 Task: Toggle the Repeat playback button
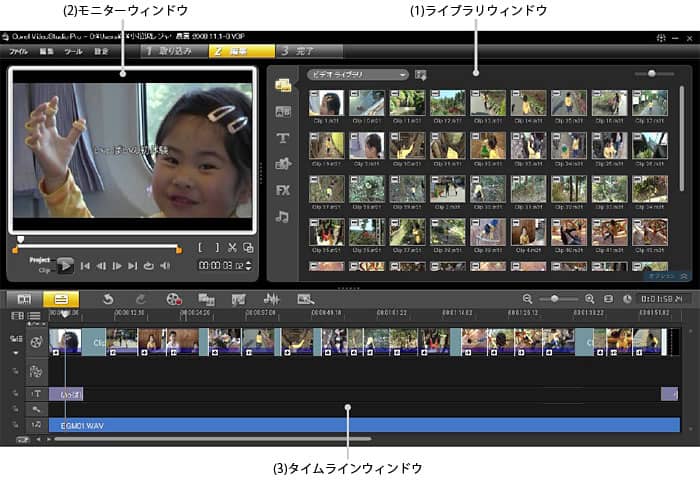pos(149,266)
